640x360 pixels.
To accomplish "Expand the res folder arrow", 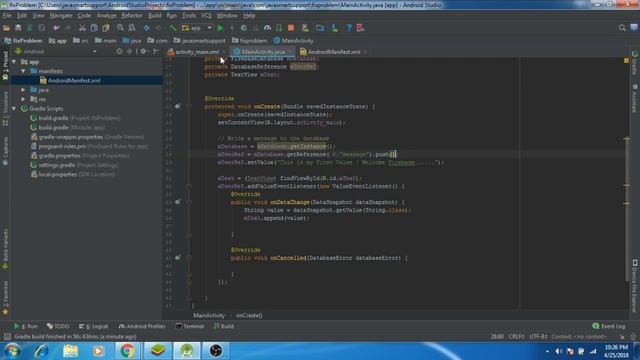I will point(23,99).
